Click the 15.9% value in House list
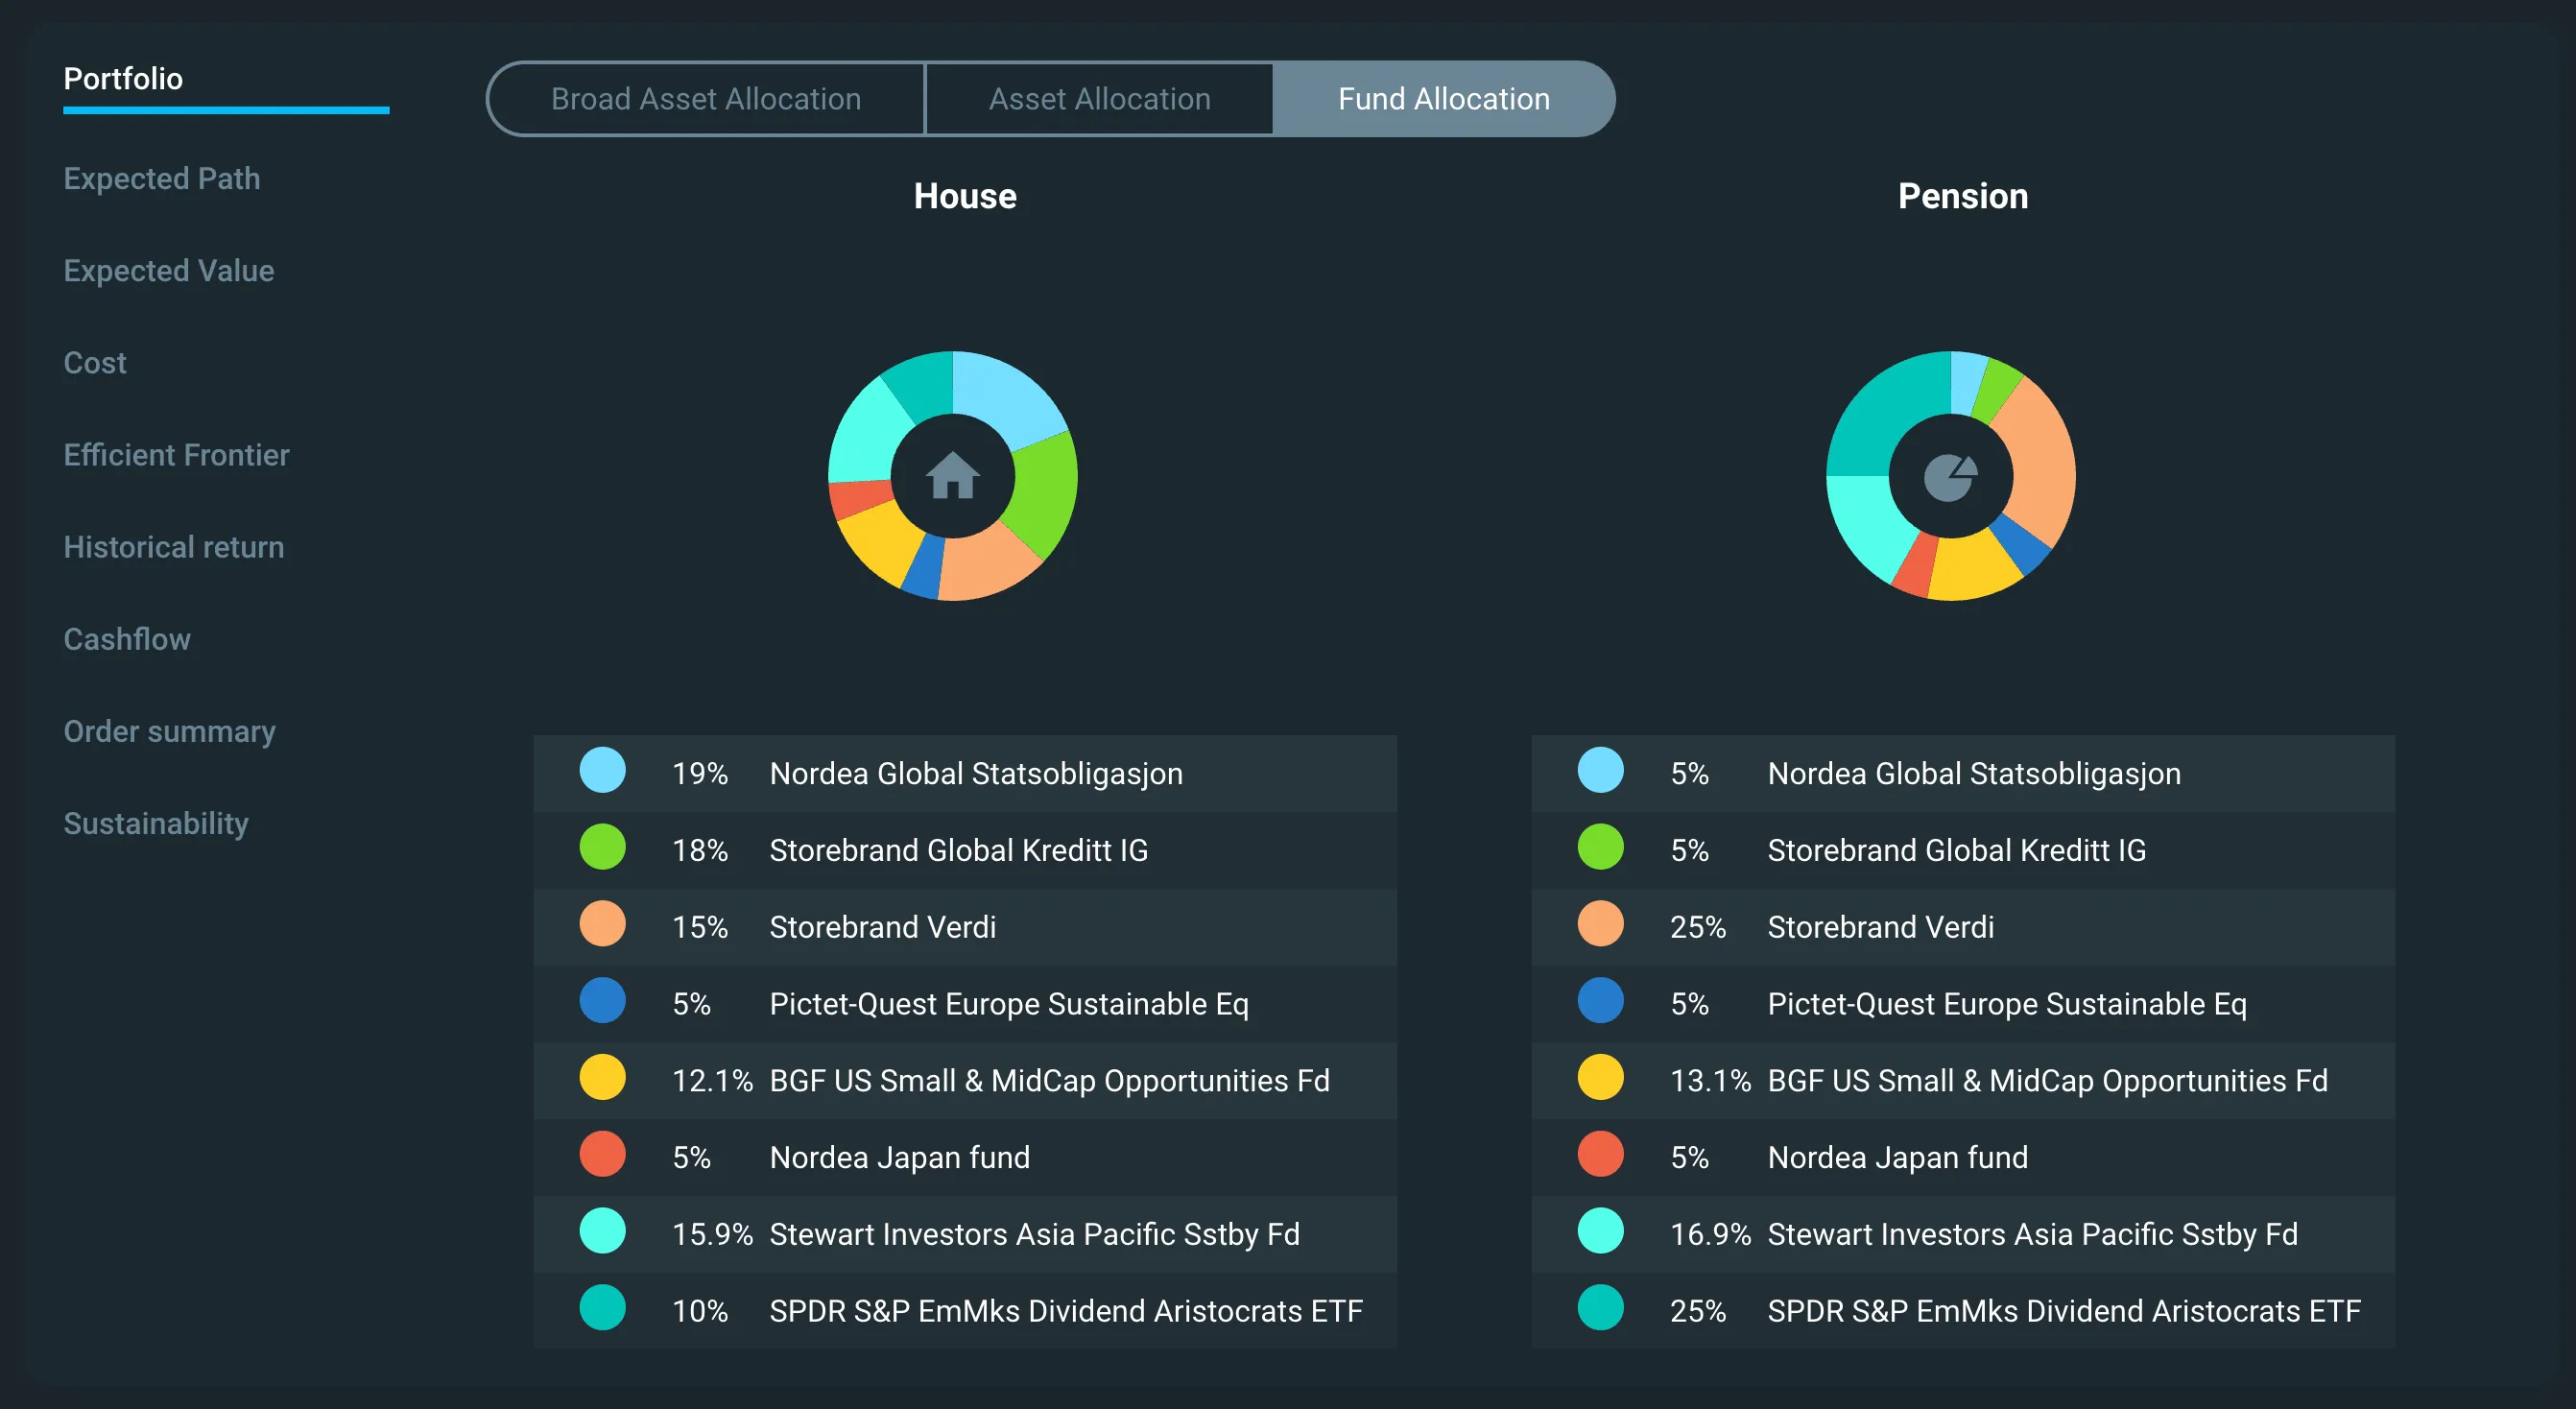 [712, 1235]
